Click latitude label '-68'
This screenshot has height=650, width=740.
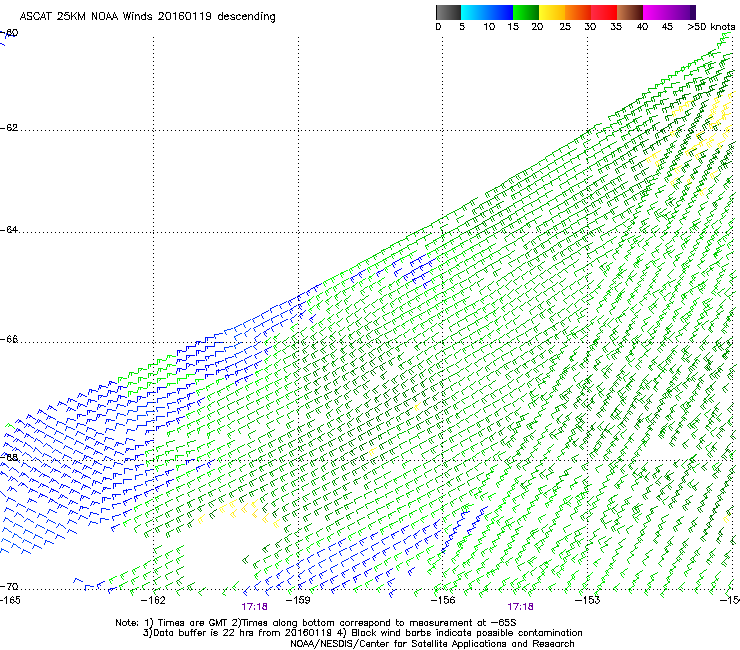tap(9, 457)
